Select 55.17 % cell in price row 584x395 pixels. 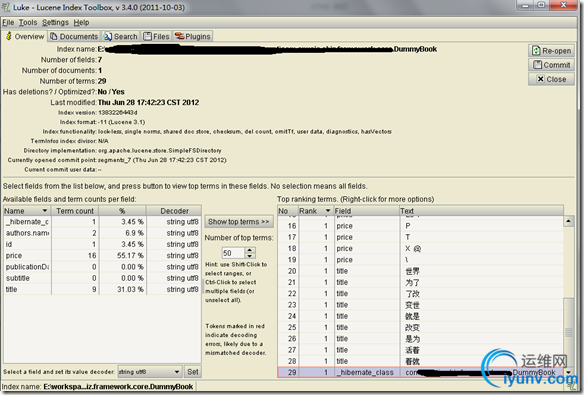(x=123, y=255)
